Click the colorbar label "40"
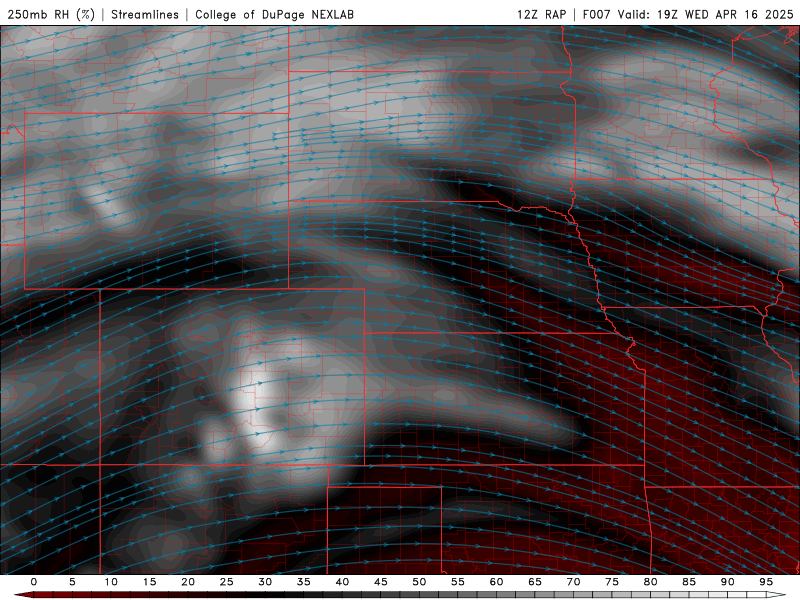The height and width of the screenshot is (600, 800). 342,582
